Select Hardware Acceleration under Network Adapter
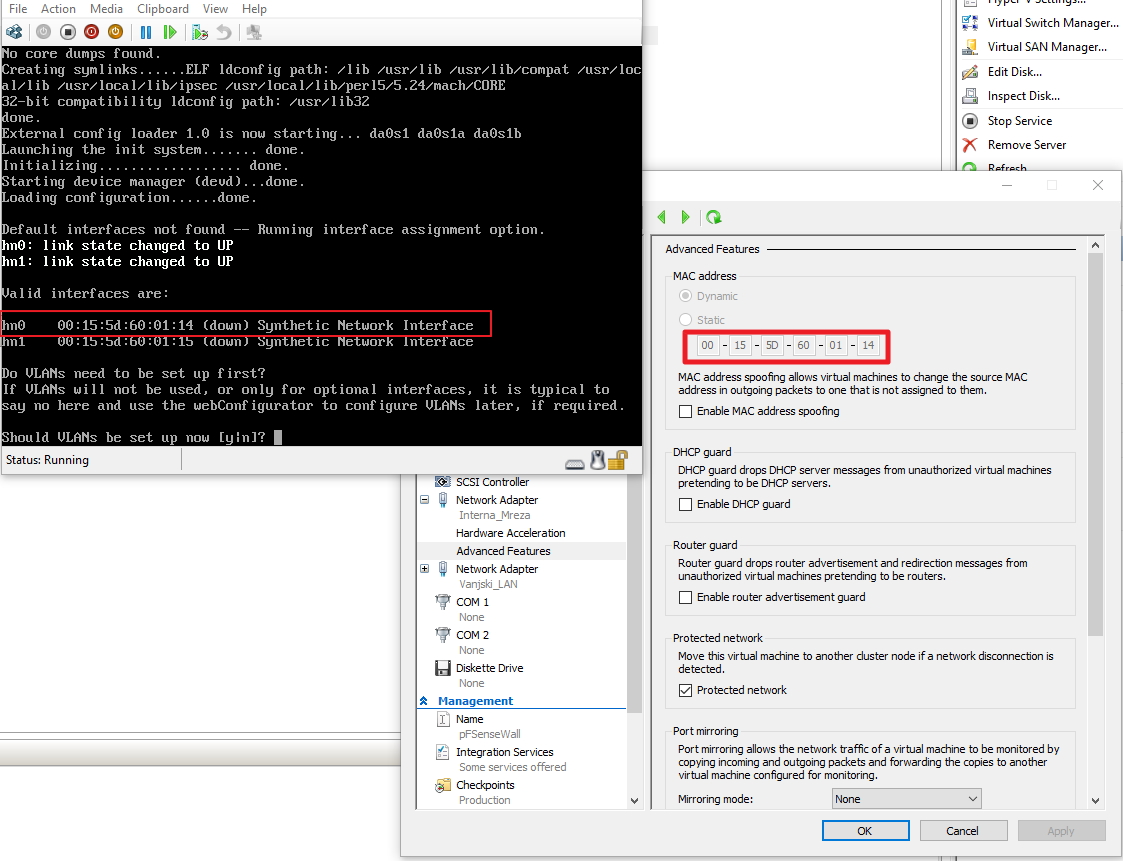The height and width of the screenshot is (861, 1123). 511,533
